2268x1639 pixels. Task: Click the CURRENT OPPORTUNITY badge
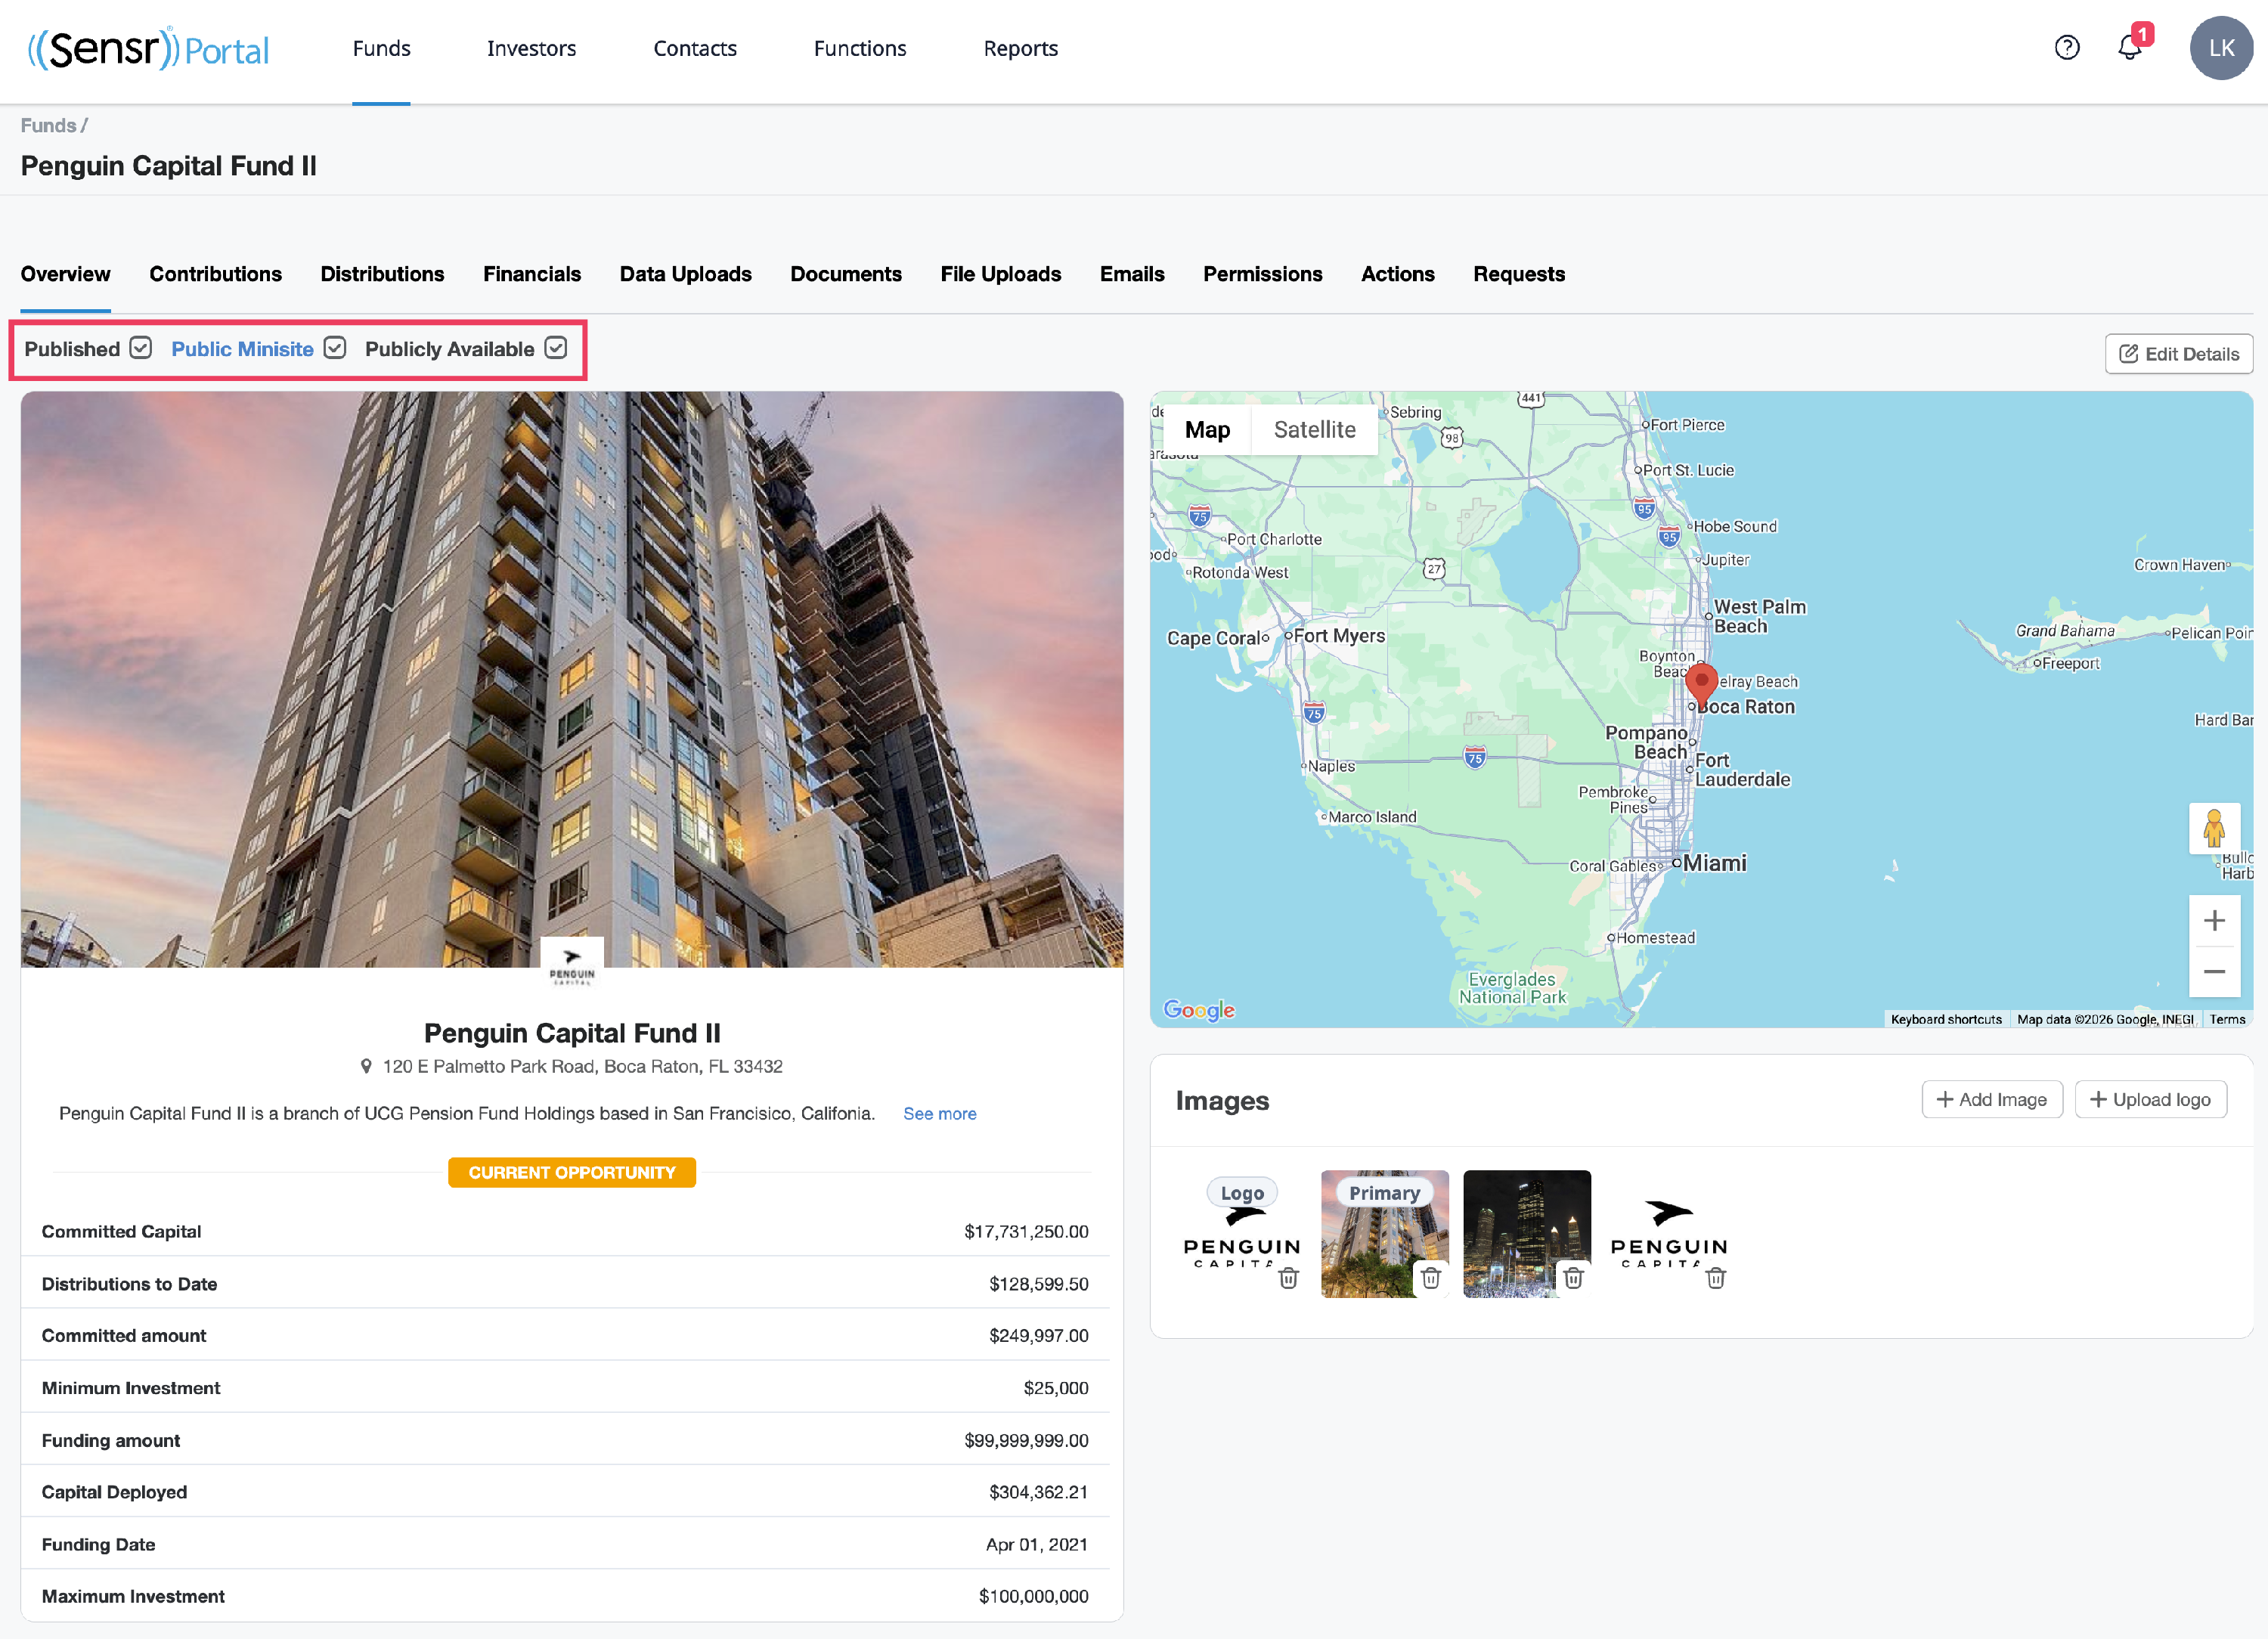point(571,1172)
